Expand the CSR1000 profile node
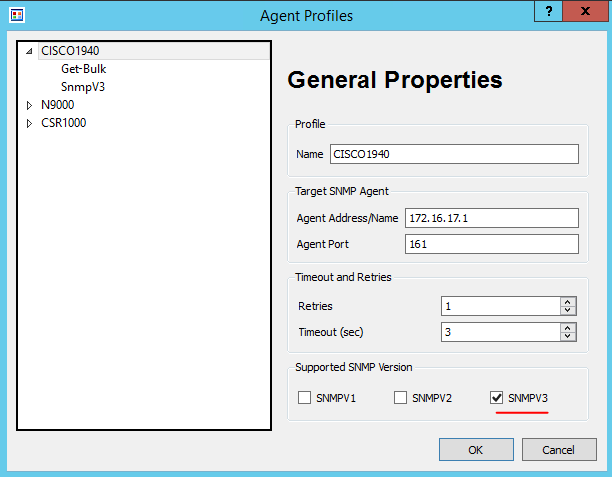 pos(29,123)
